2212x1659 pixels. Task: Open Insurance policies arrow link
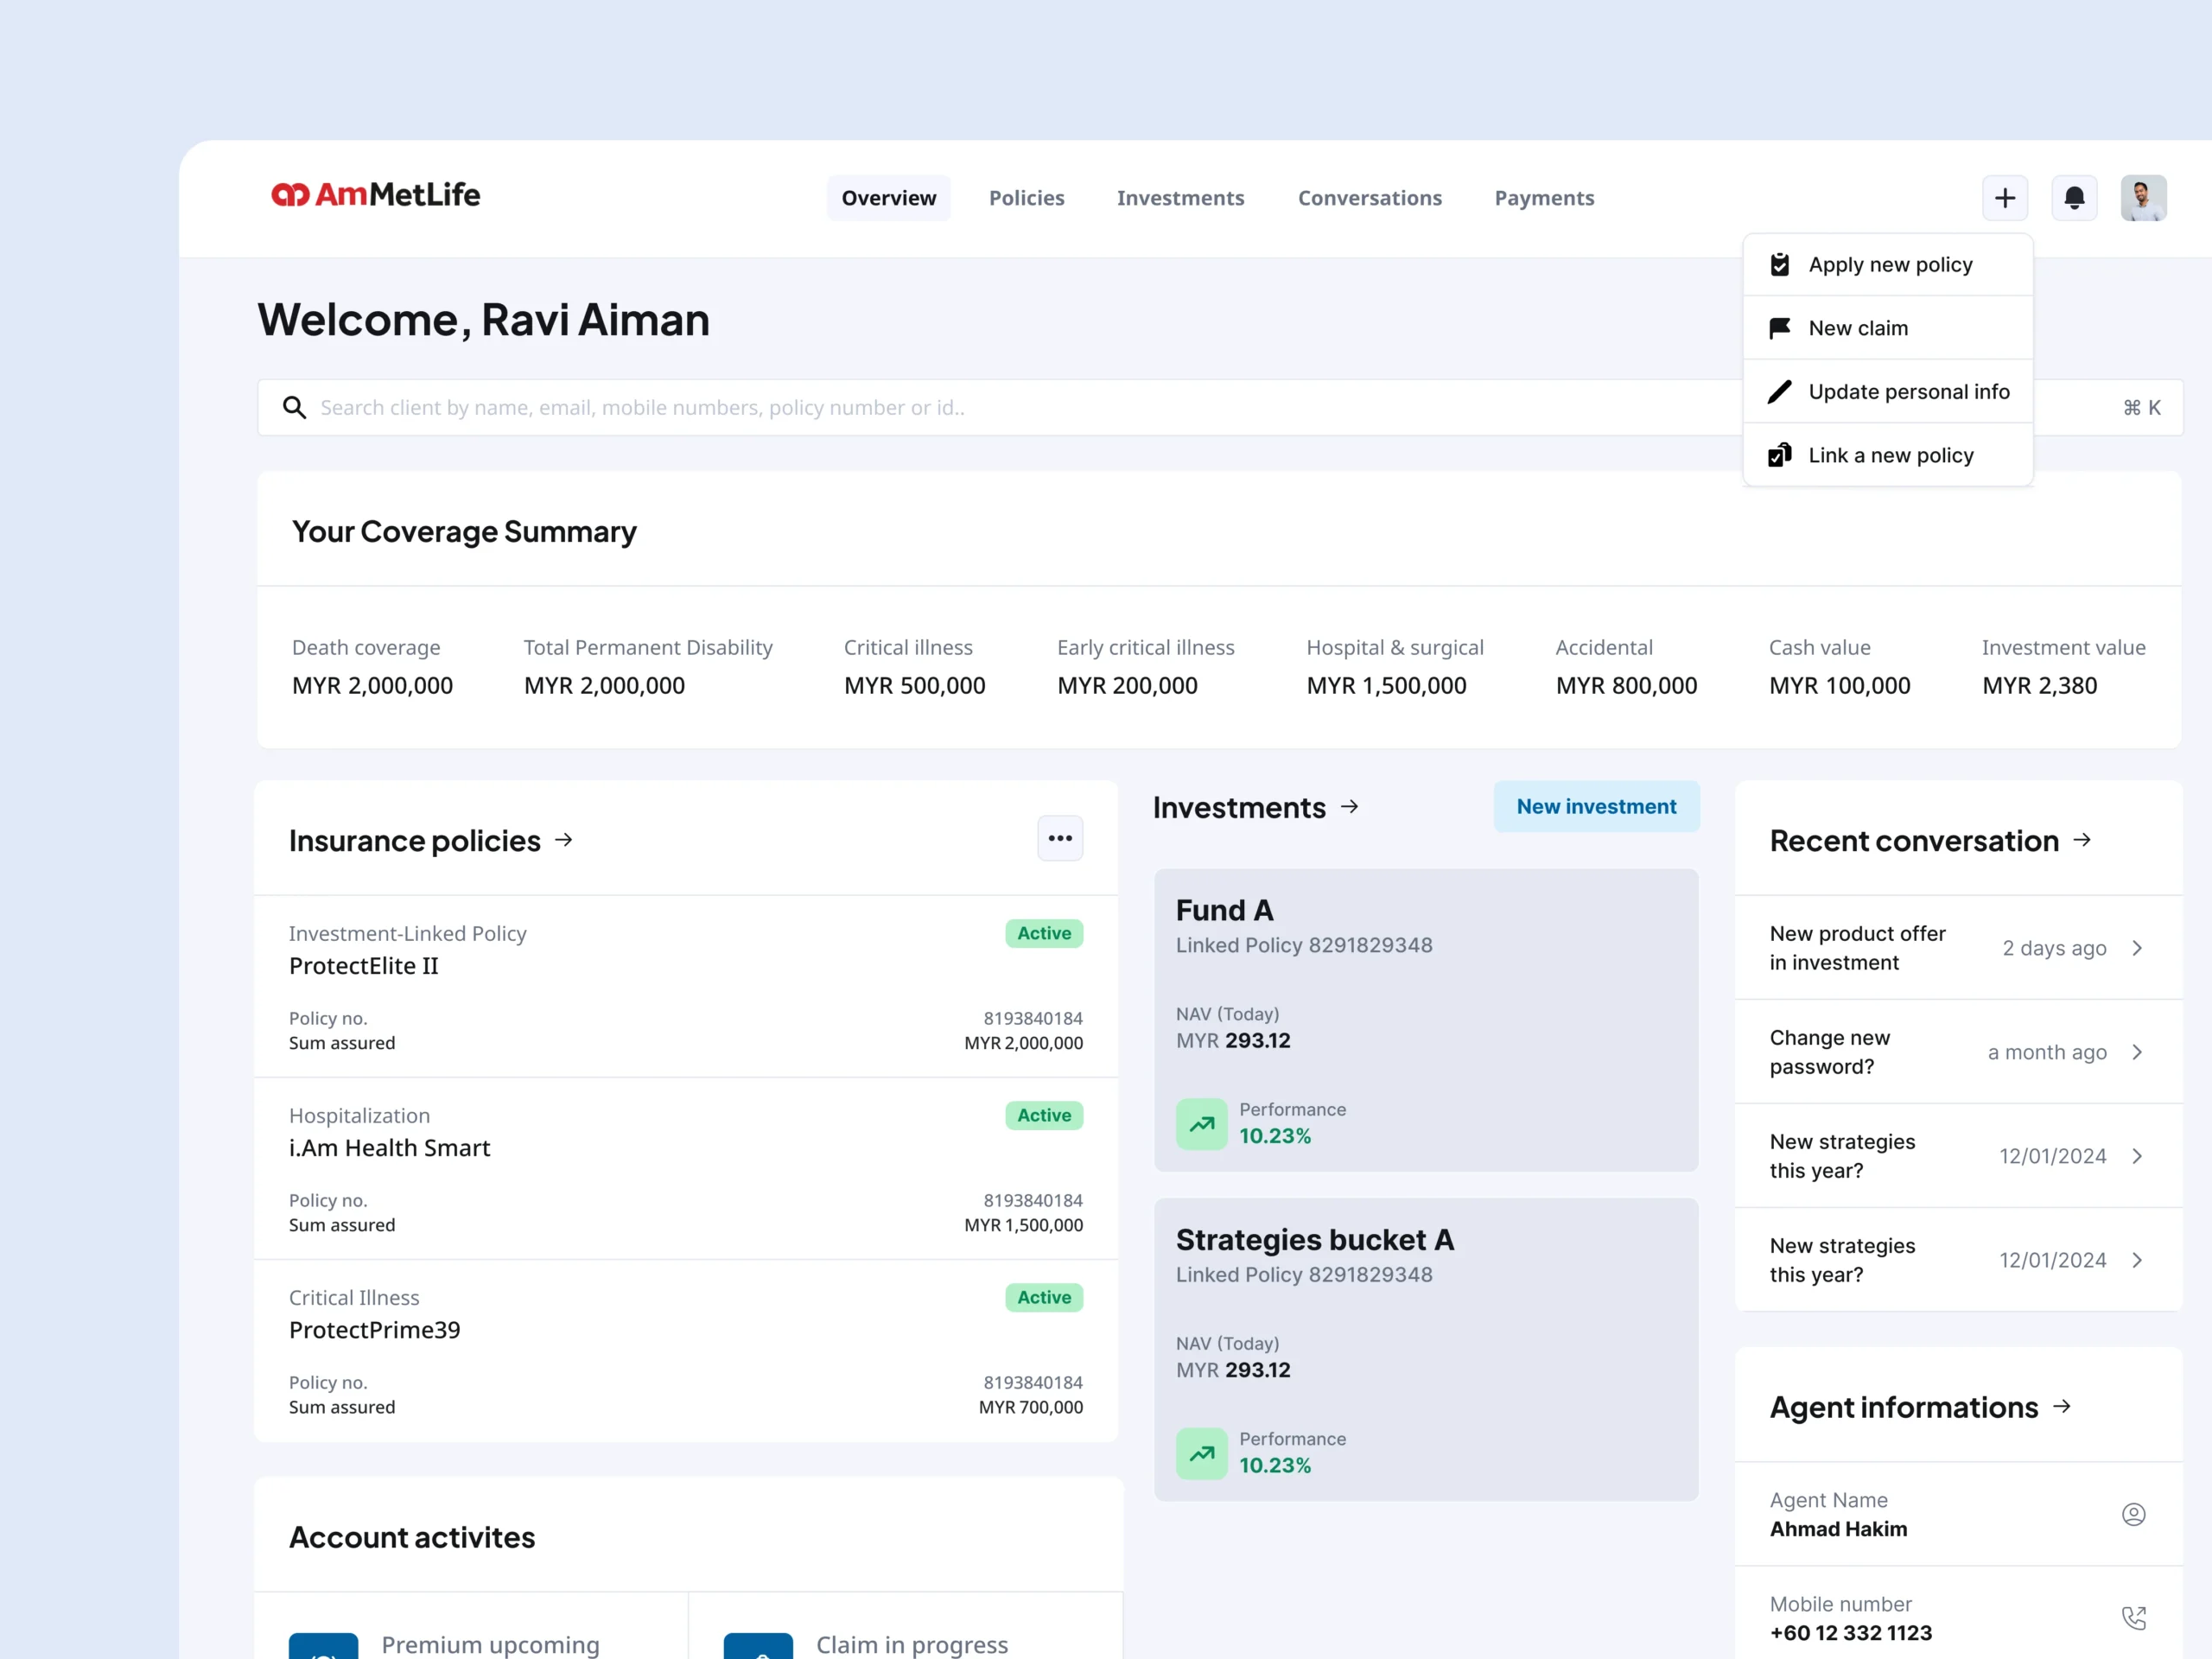pyautogui.click(x=564, y=840)
